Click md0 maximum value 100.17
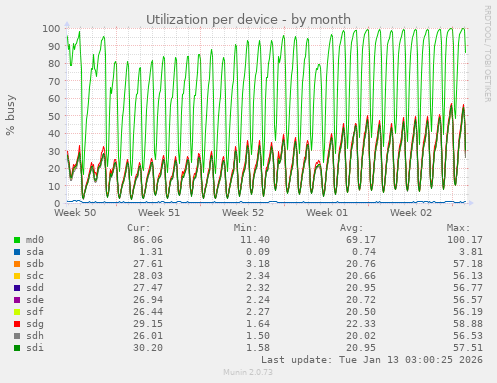 tap(465, 240)
